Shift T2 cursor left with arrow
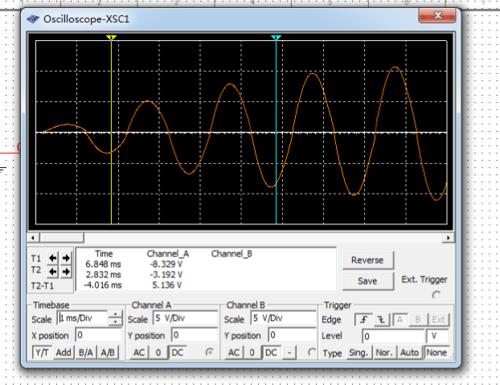The image size is (500, 385). click(x=53, y=272)
